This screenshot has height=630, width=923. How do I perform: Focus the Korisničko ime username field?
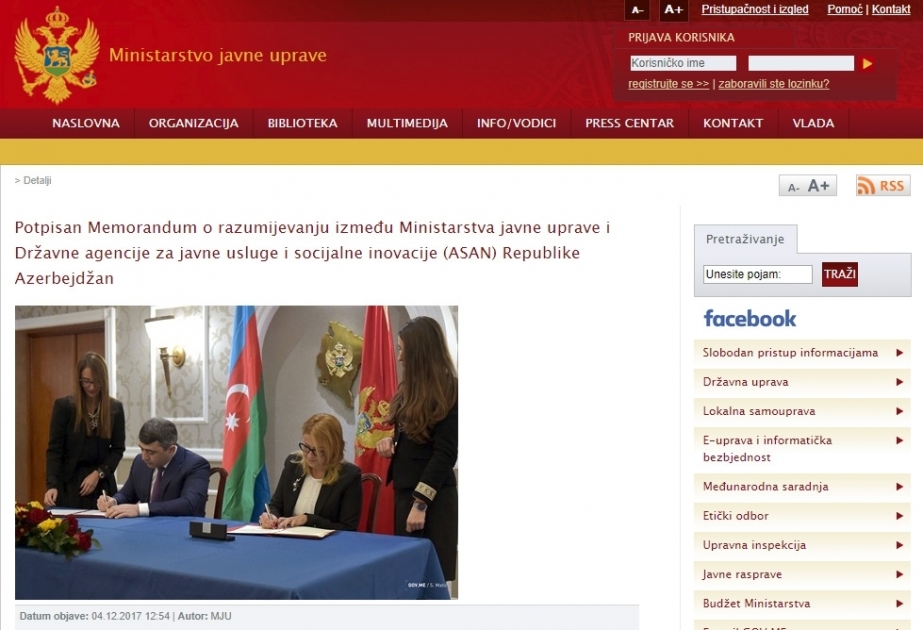point(683,63)
